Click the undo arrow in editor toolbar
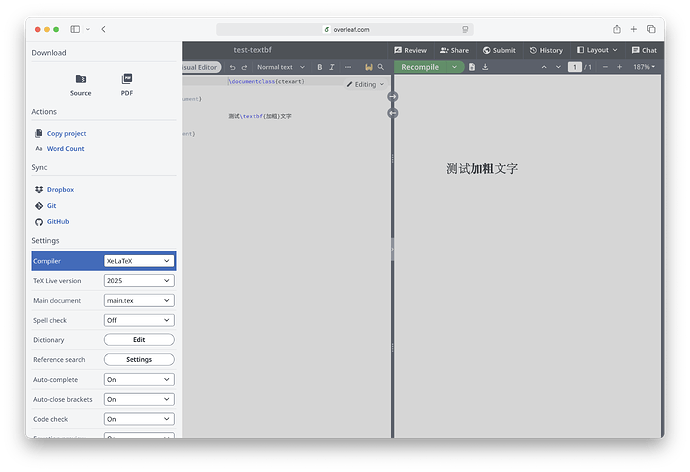690x472 pixels. click(x=232, y=67)
